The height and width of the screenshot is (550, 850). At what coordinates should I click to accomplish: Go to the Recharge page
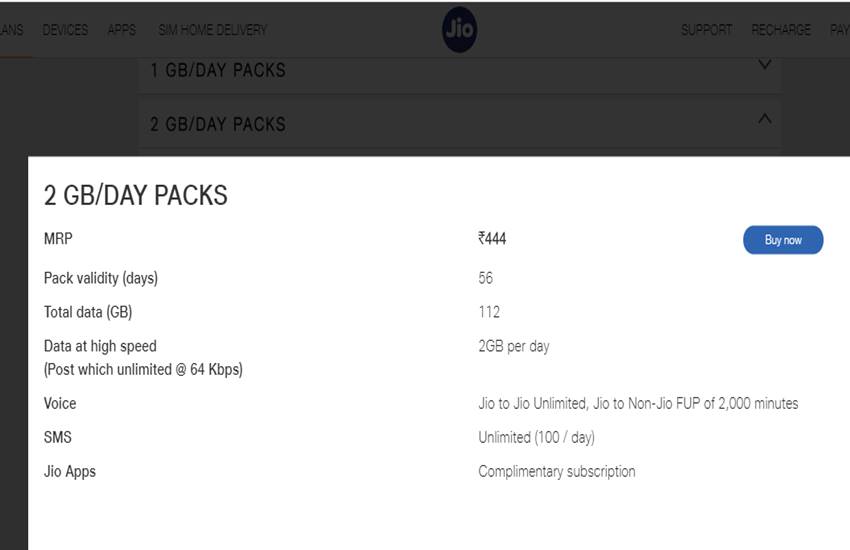pos(781,30)
